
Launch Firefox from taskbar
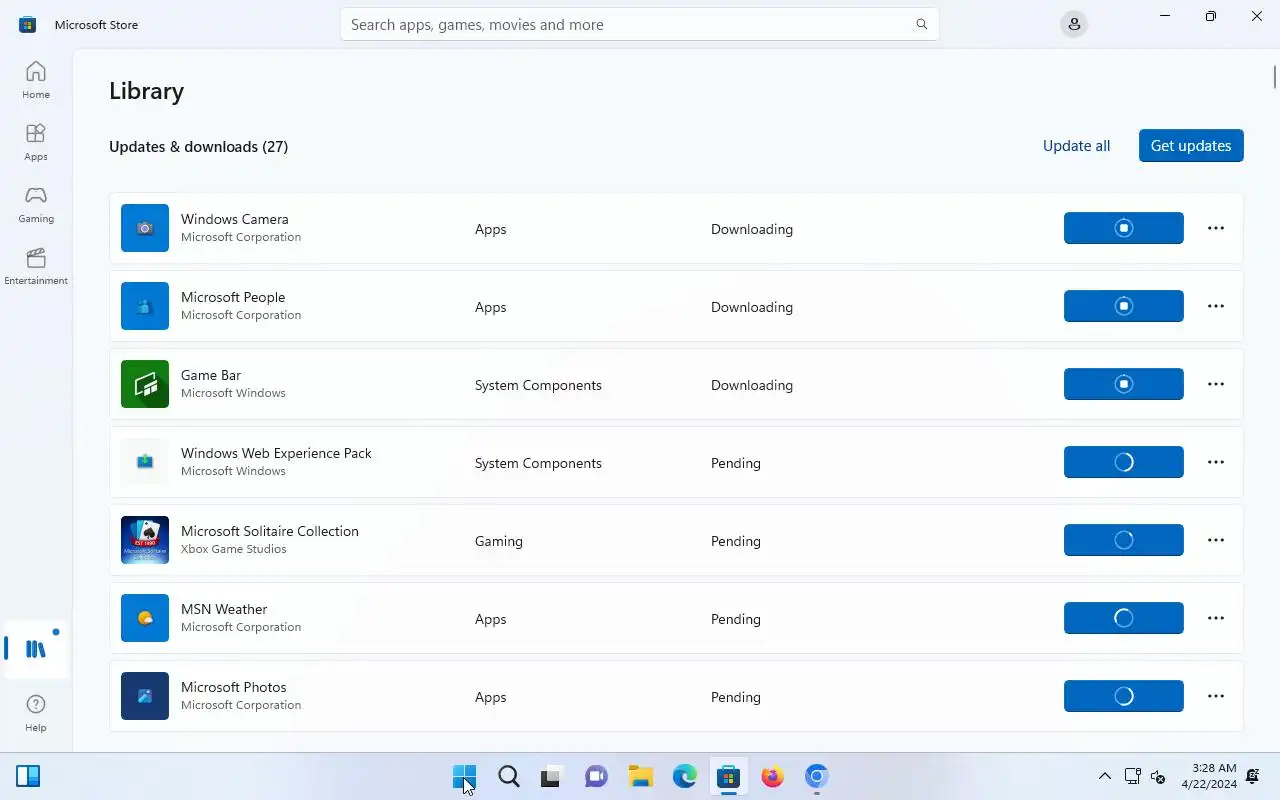pyautogui.click(x=772, y=776)
